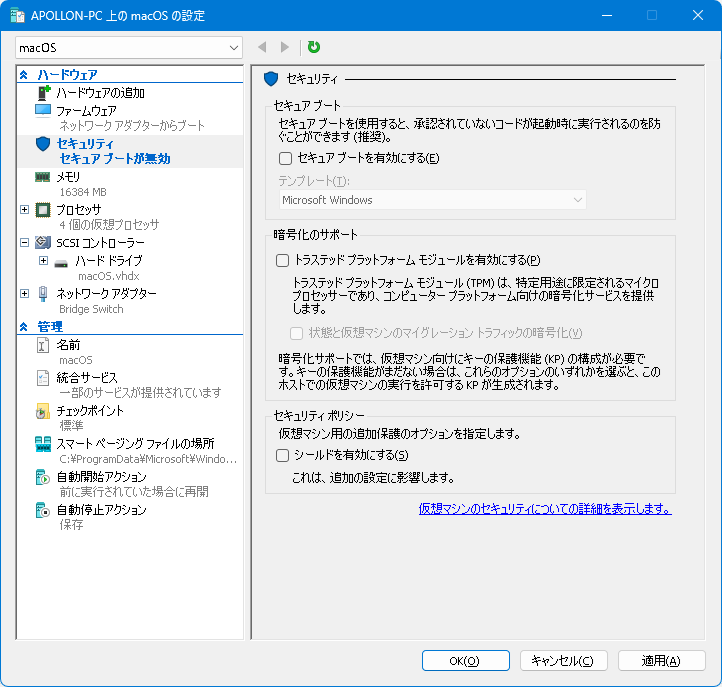Screen dimensions: 722x687
Task: Click the window title bar app icon
Action: 17,16
